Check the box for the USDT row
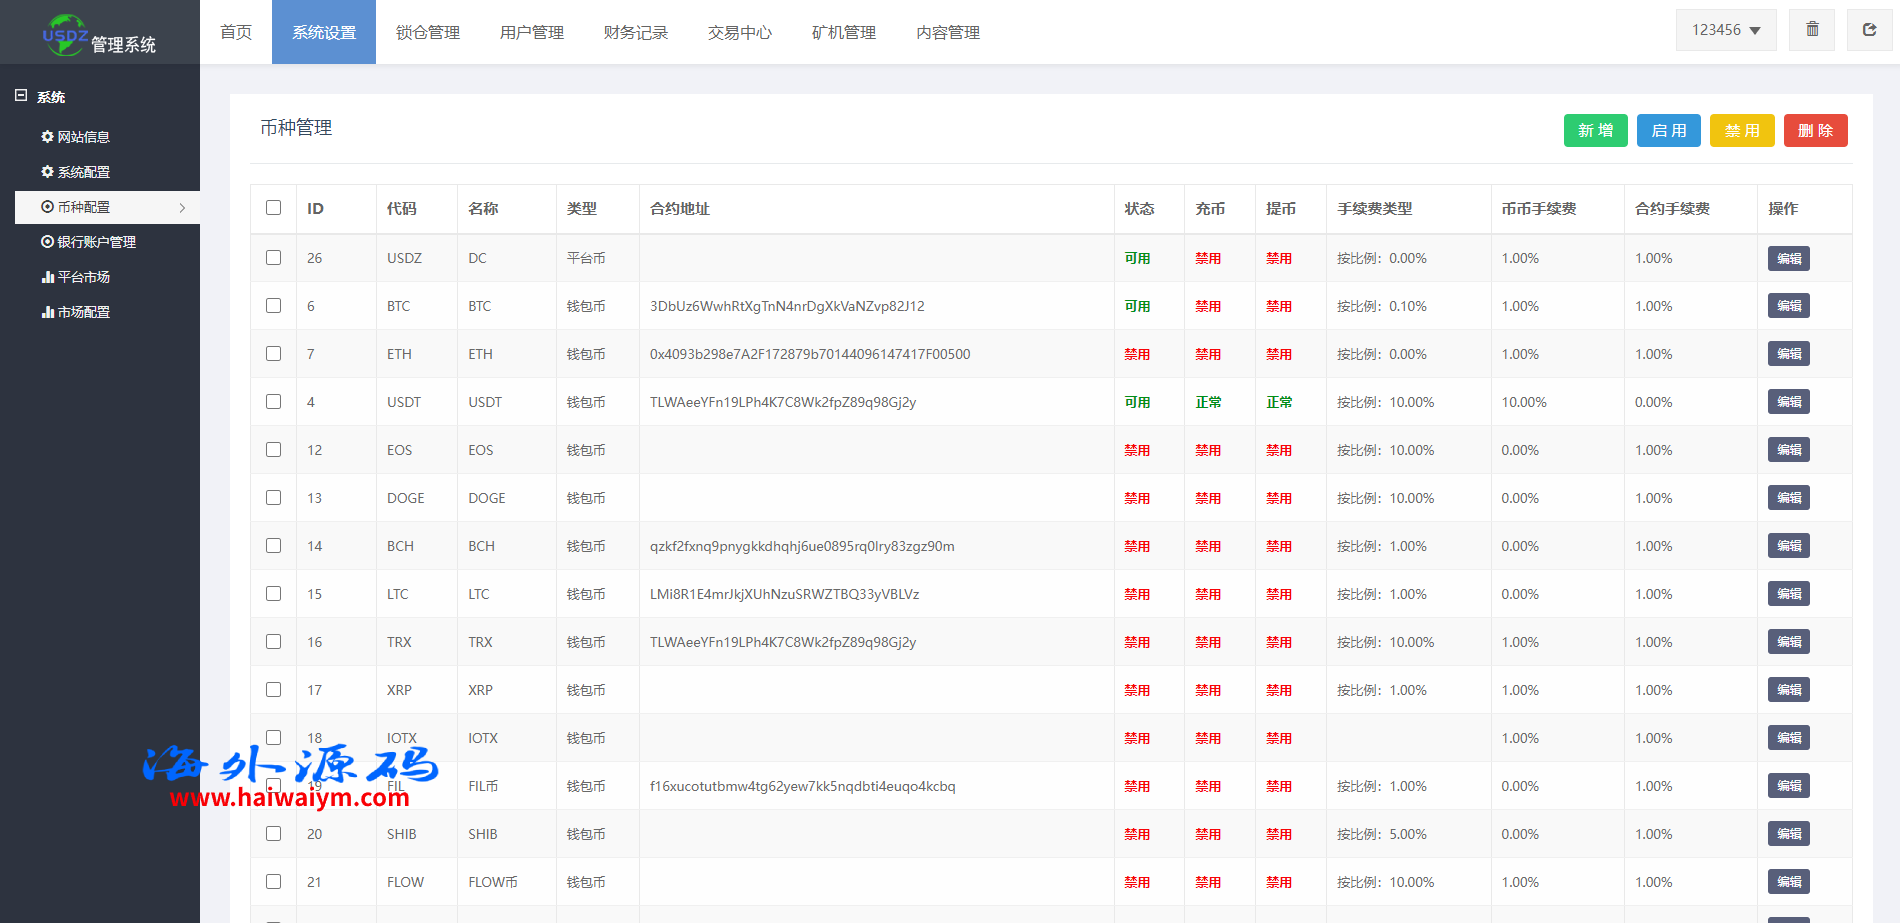The width and height of the screenshot is (1900, 923). point(273,402)
